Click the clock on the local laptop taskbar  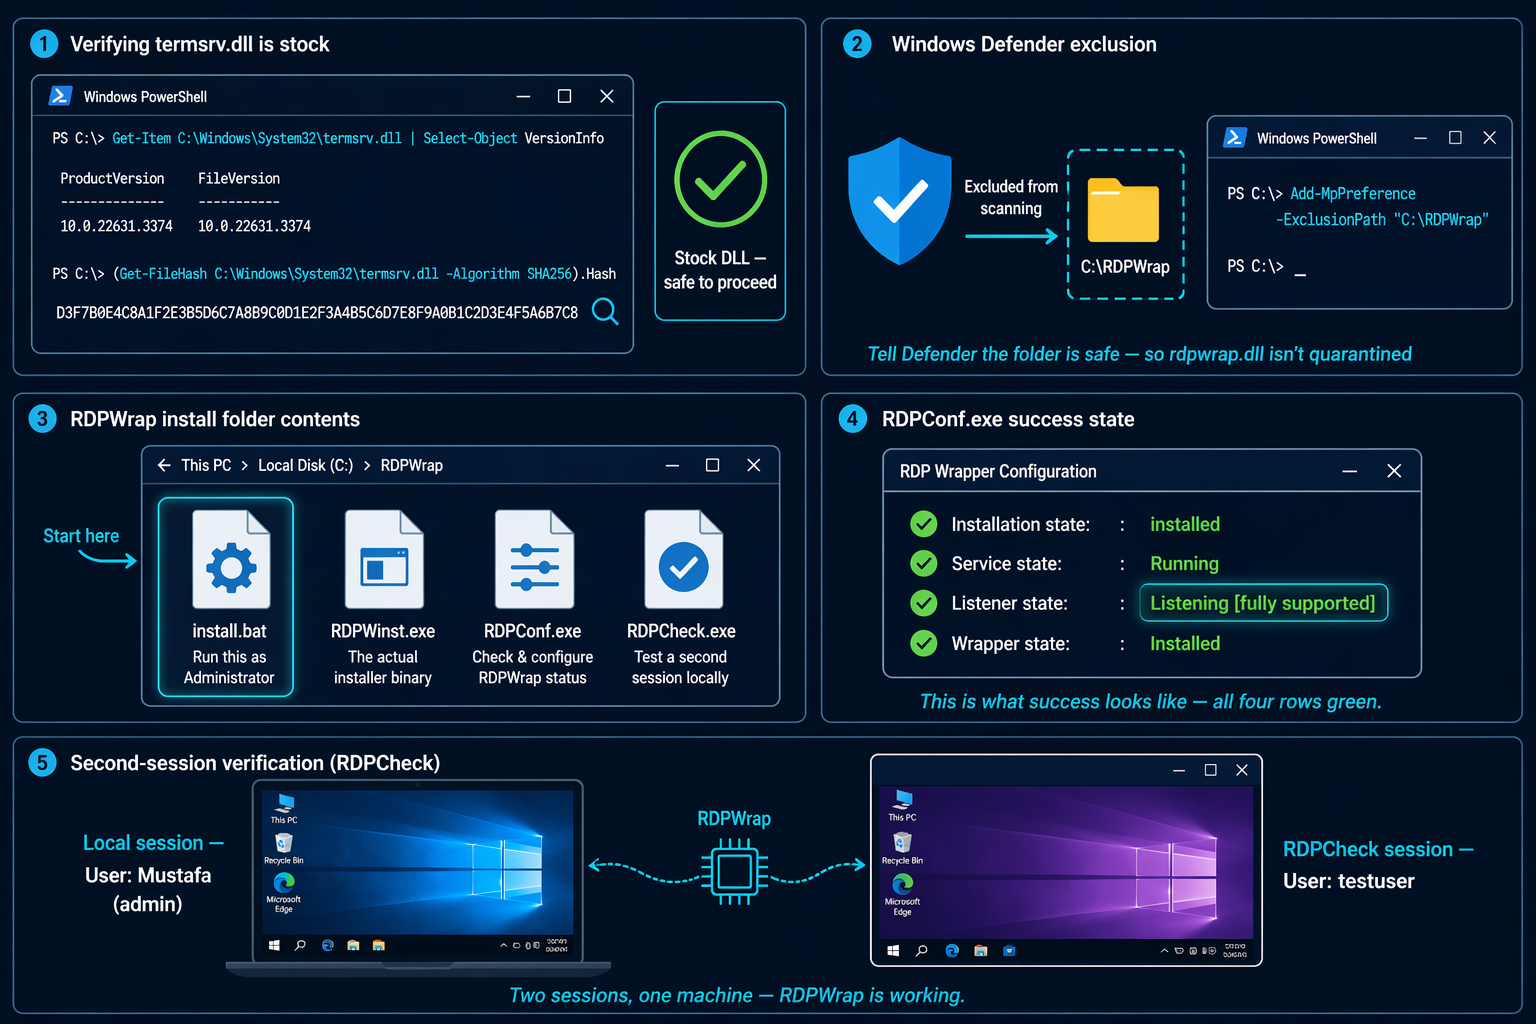coord(557,945)
